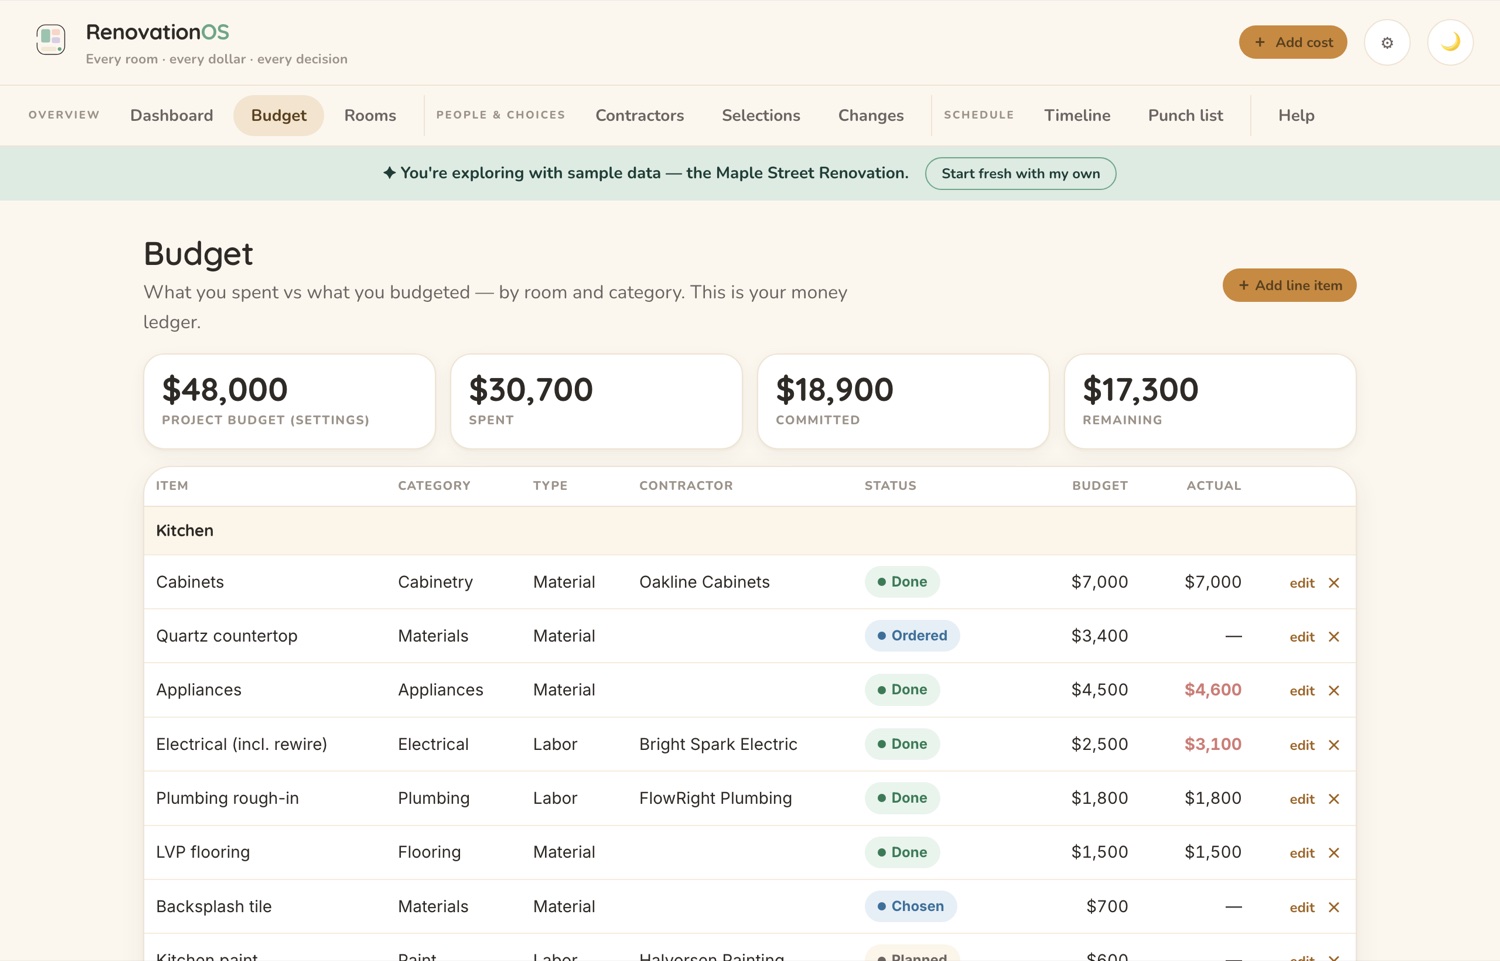Click Start fresh with my own
The image size is (1500, 961).
point(1020,173)
